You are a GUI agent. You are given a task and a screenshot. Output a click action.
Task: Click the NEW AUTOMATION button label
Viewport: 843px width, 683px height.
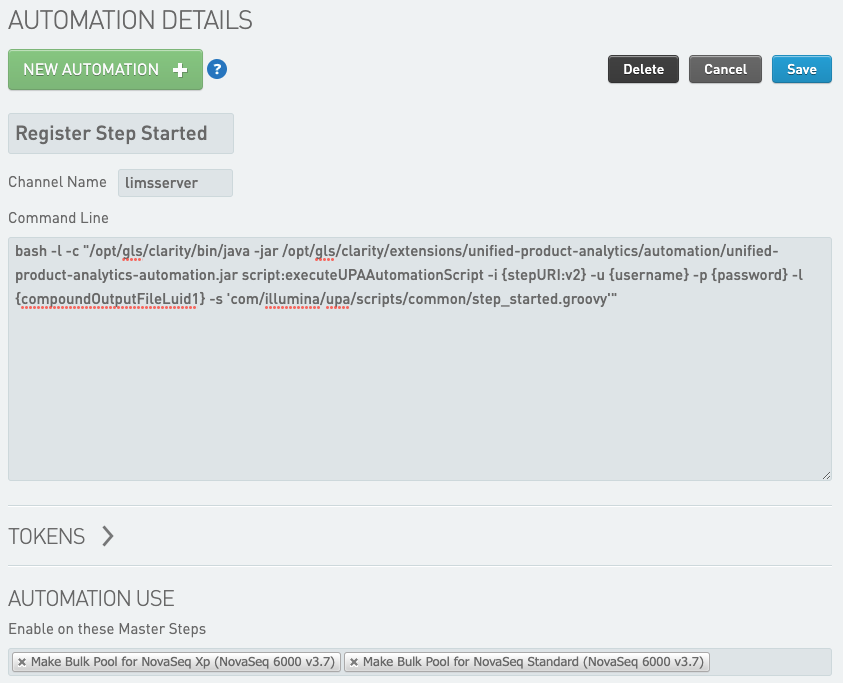tap(91, 70)
